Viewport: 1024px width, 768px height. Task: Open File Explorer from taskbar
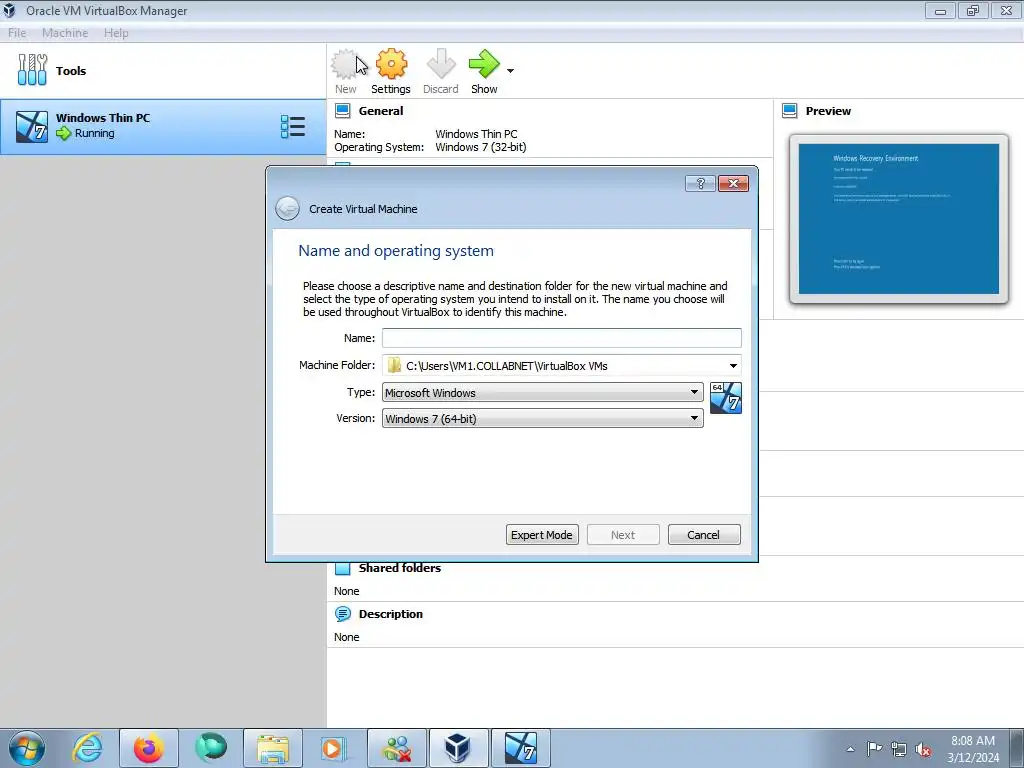point(273,748)
